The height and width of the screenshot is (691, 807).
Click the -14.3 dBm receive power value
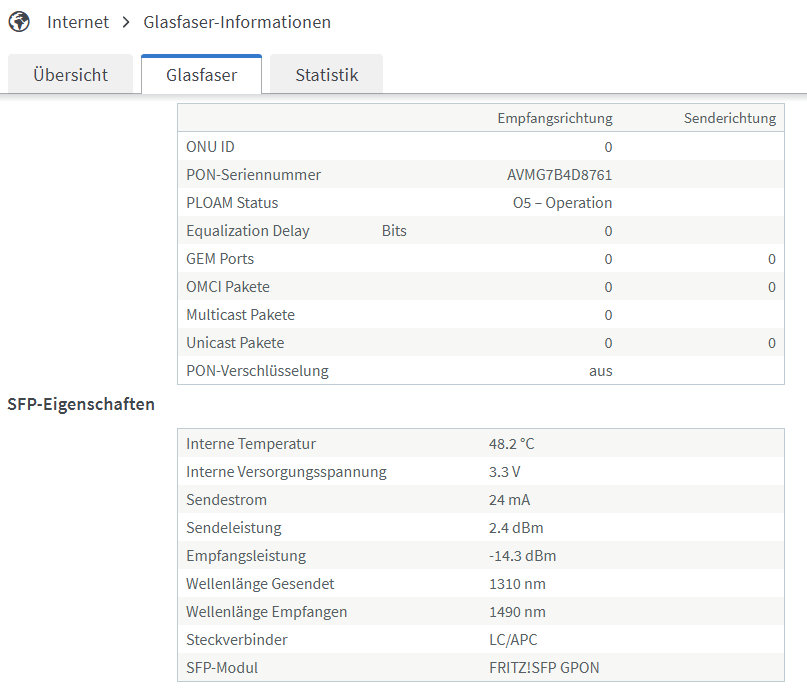point(522,556)
